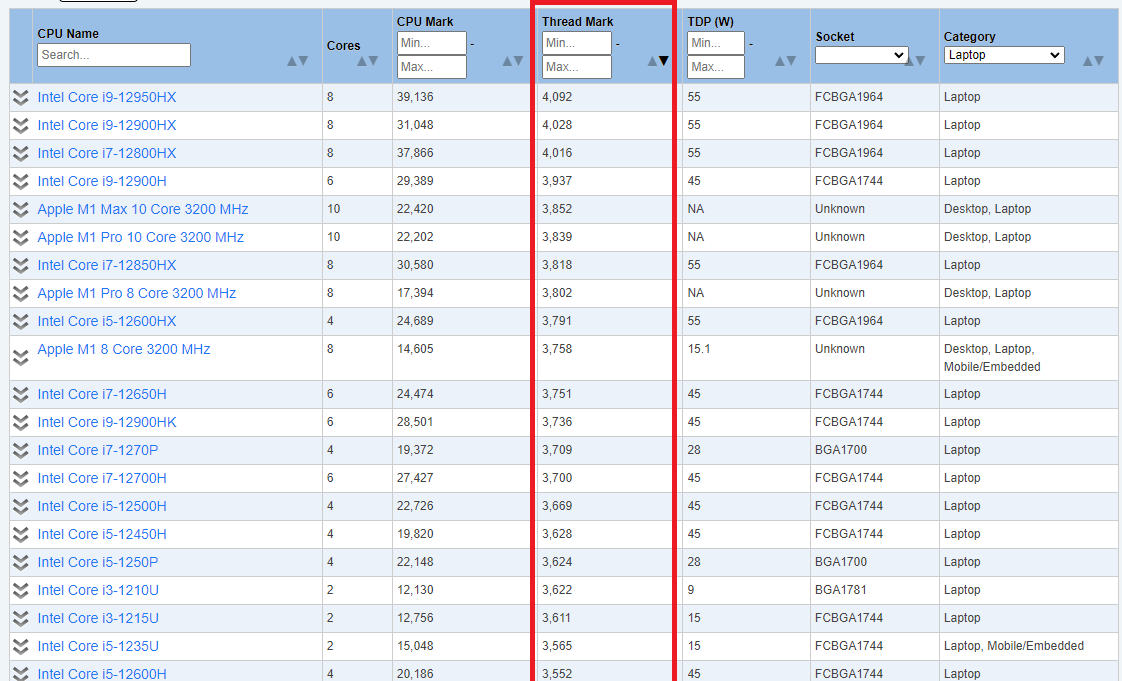Expand row details for Intel Core i7-12800HX
The width and height of the screenshot is (1122, 681).
(x=21, y=153)
